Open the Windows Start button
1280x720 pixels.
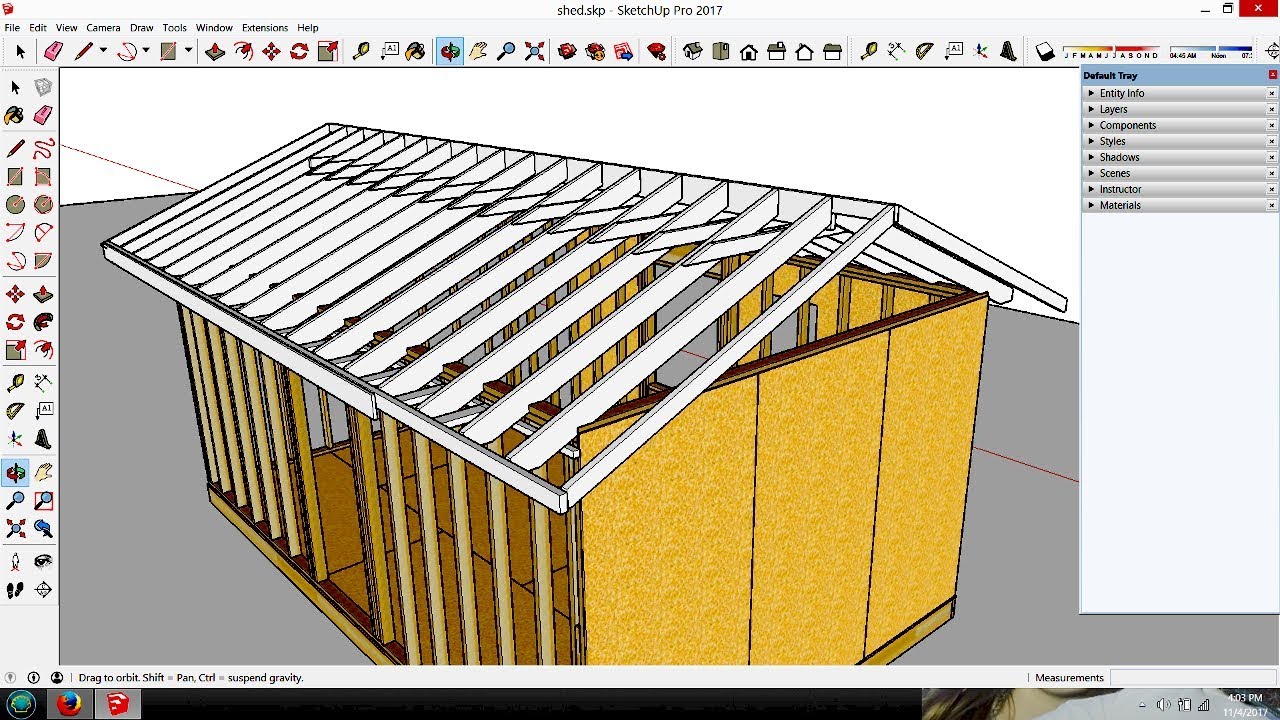pos(21,704)
